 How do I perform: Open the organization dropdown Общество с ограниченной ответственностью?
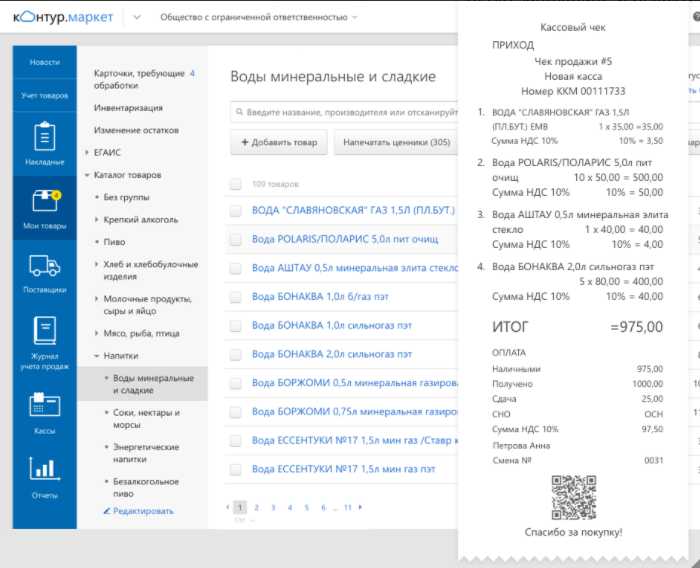[x=259, y=17]
